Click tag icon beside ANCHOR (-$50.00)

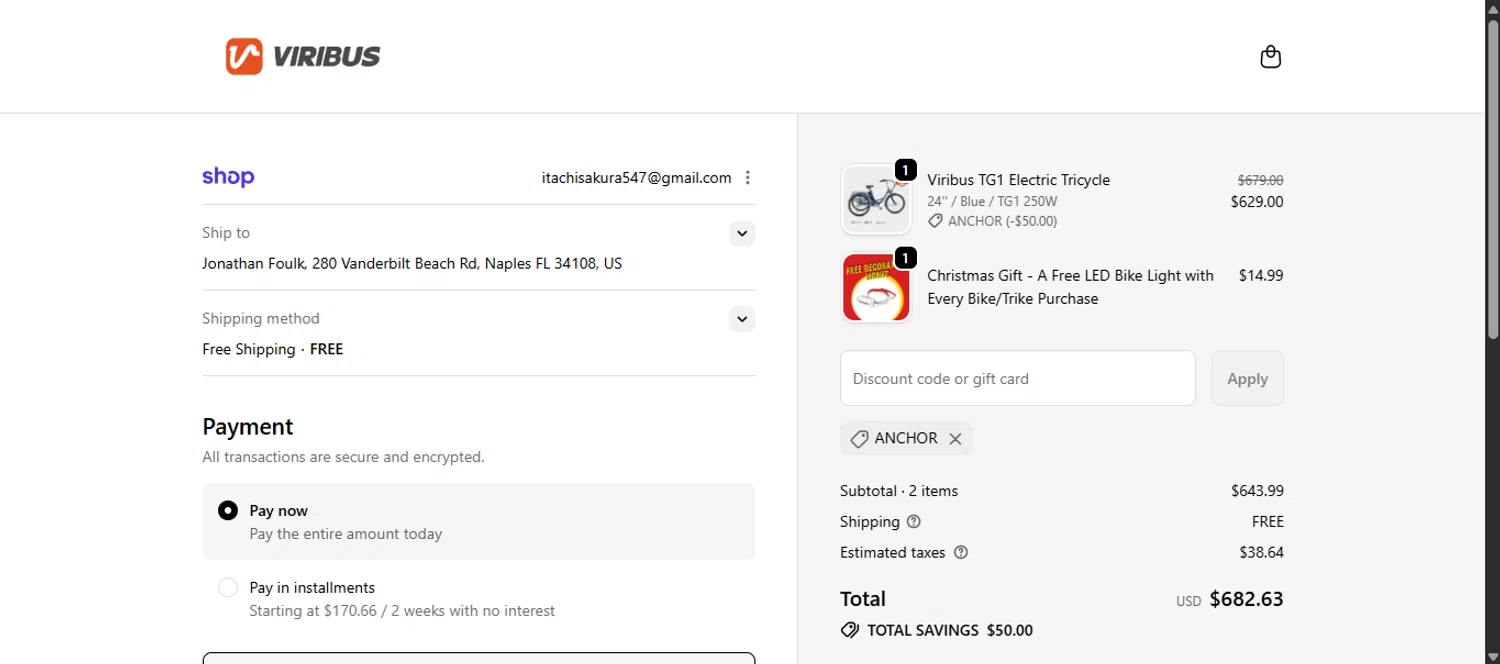pyautogui.click(x=935, y=221)
